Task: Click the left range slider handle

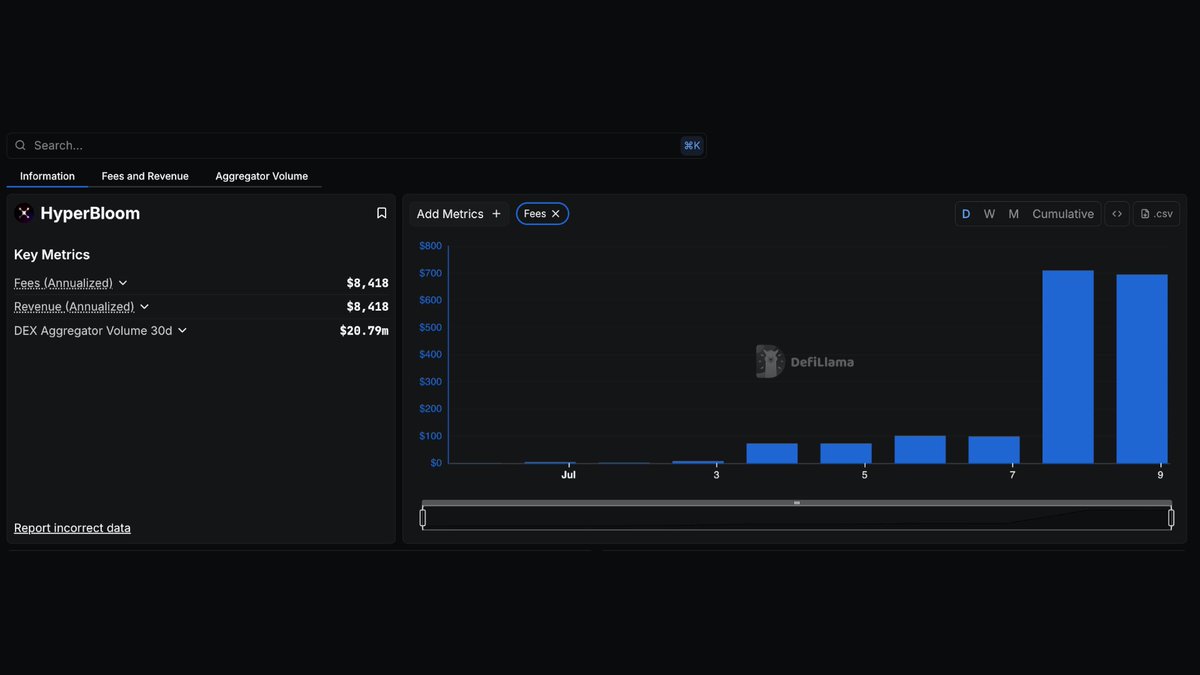Action: [x=423, y=518]
